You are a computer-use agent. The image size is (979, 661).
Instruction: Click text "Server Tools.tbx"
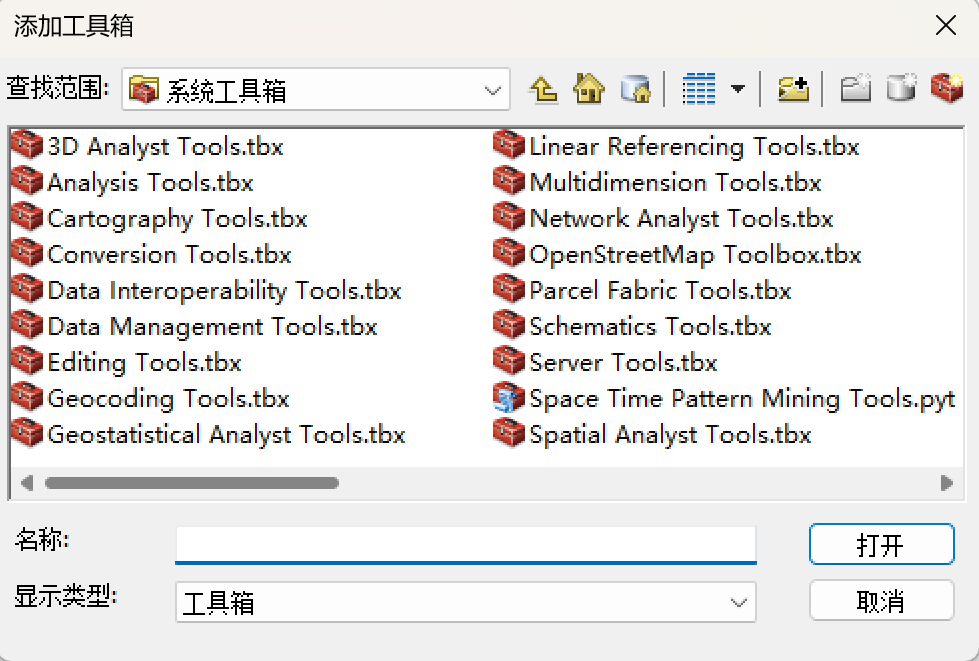(623, 363)
